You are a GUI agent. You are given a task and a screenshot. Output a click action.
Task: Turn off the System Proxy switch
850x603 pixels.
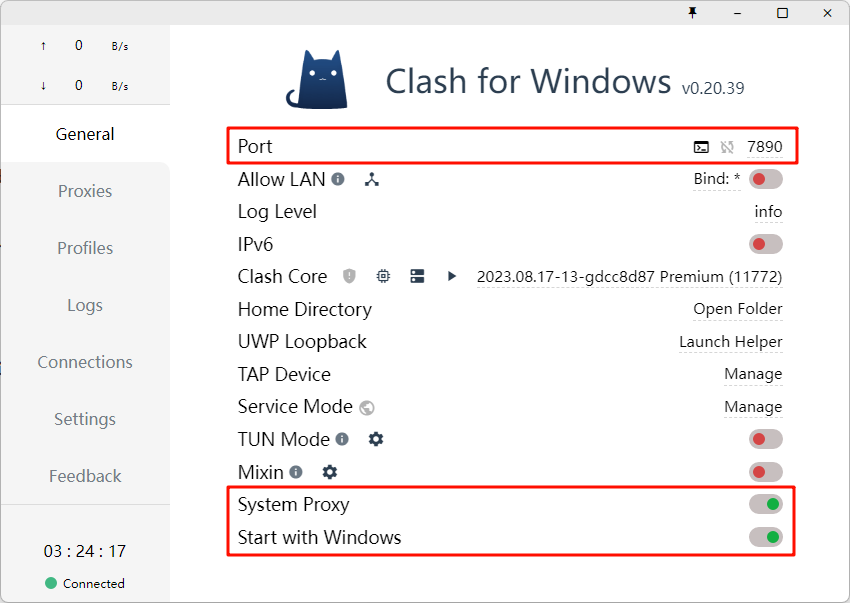[x=766, y=504]
